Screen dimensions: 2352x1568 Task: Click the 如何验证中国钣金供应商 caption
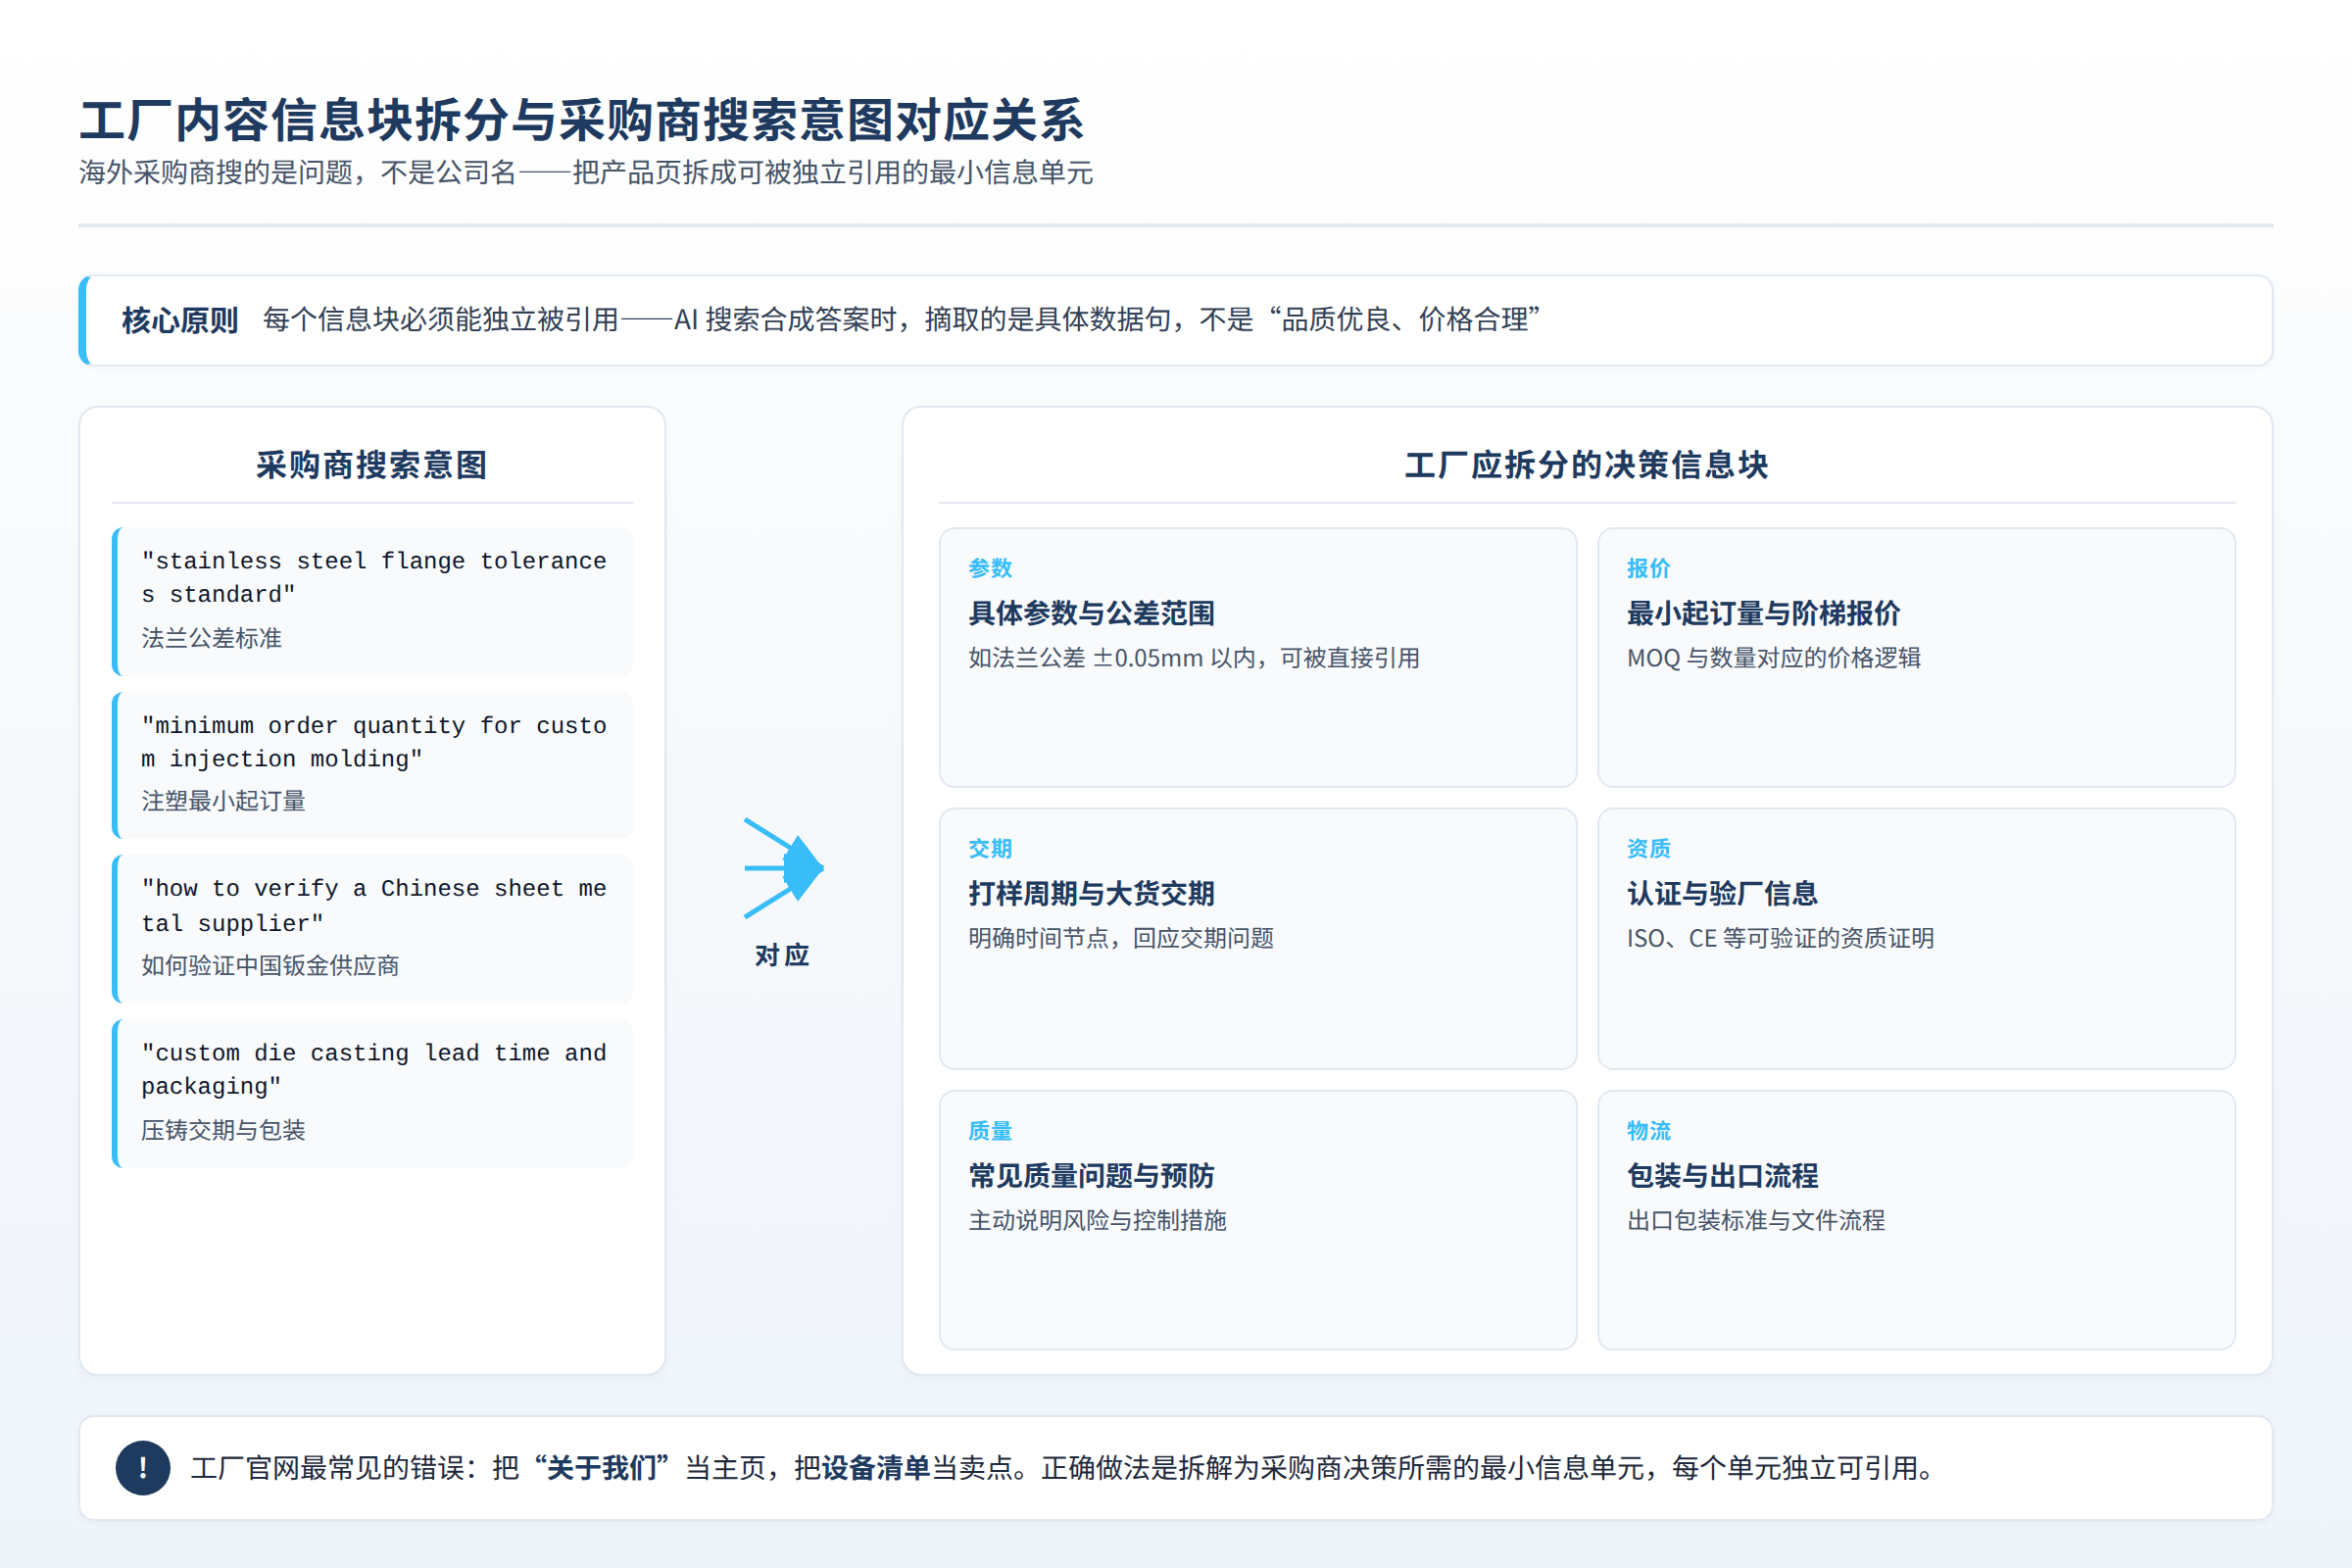270,966
